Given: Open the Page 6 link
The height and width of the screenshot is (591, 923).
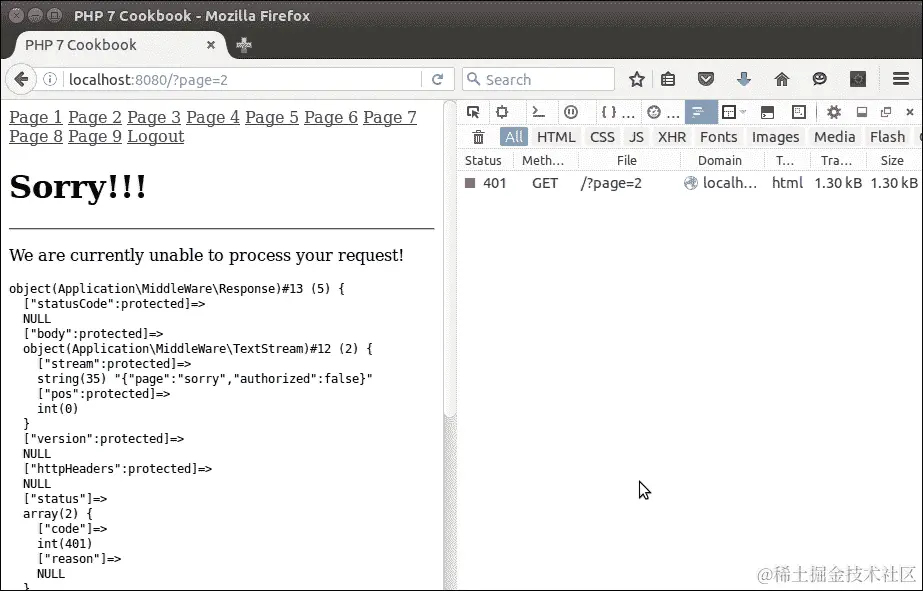Looking at the screenshot, I should [331, 118].
